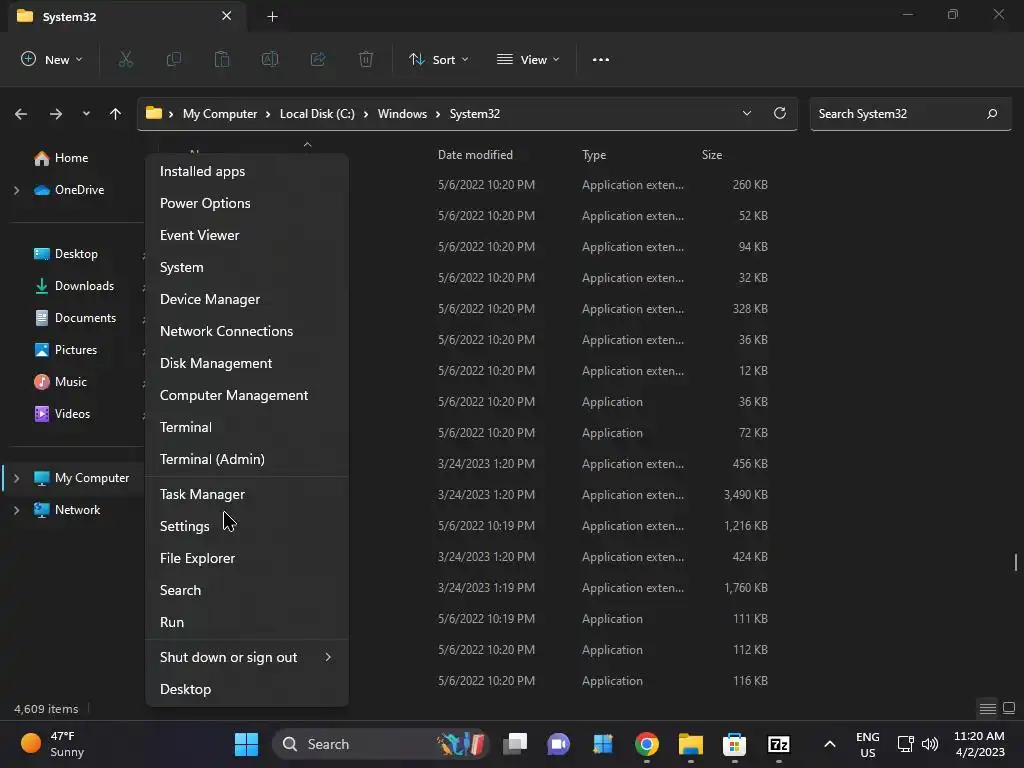Open the weather widget showing 47°F
1024x768 pixels.
(52, 744)
